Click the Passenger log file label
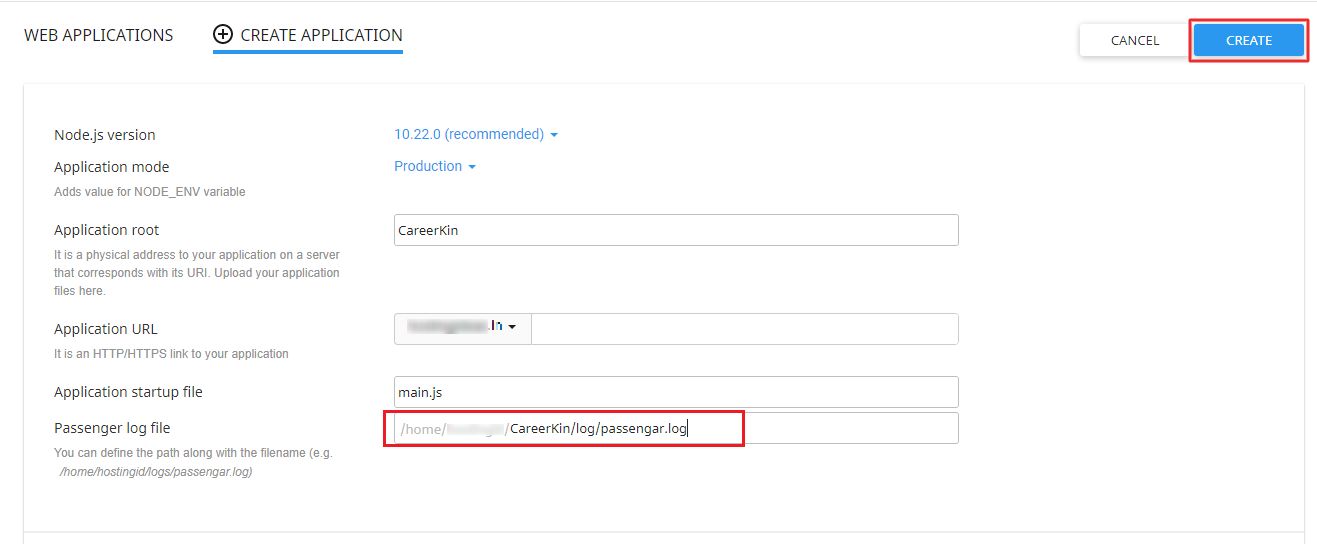 [112, 428]
